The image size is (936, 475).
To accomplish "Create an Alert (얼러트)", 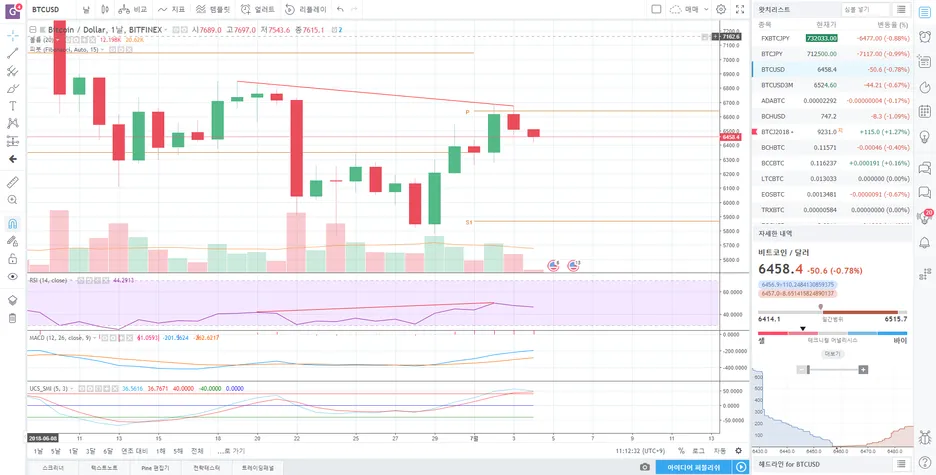I will [x=258, y=9].
